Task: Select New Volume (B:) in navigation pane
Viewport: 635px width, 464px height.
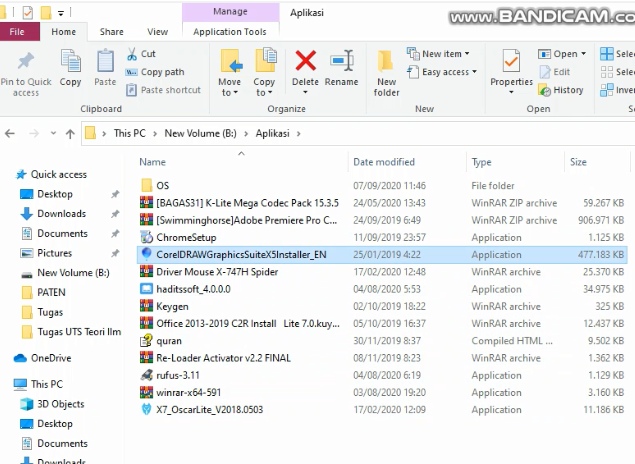Action: click(73, 273)
